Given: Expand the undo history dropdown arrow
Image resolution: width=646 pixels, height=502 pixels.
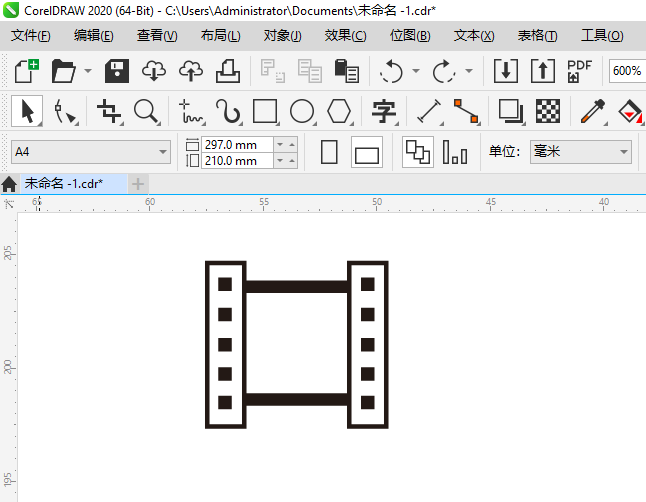Looking at the screenshot, I should [x=416, y=71].
